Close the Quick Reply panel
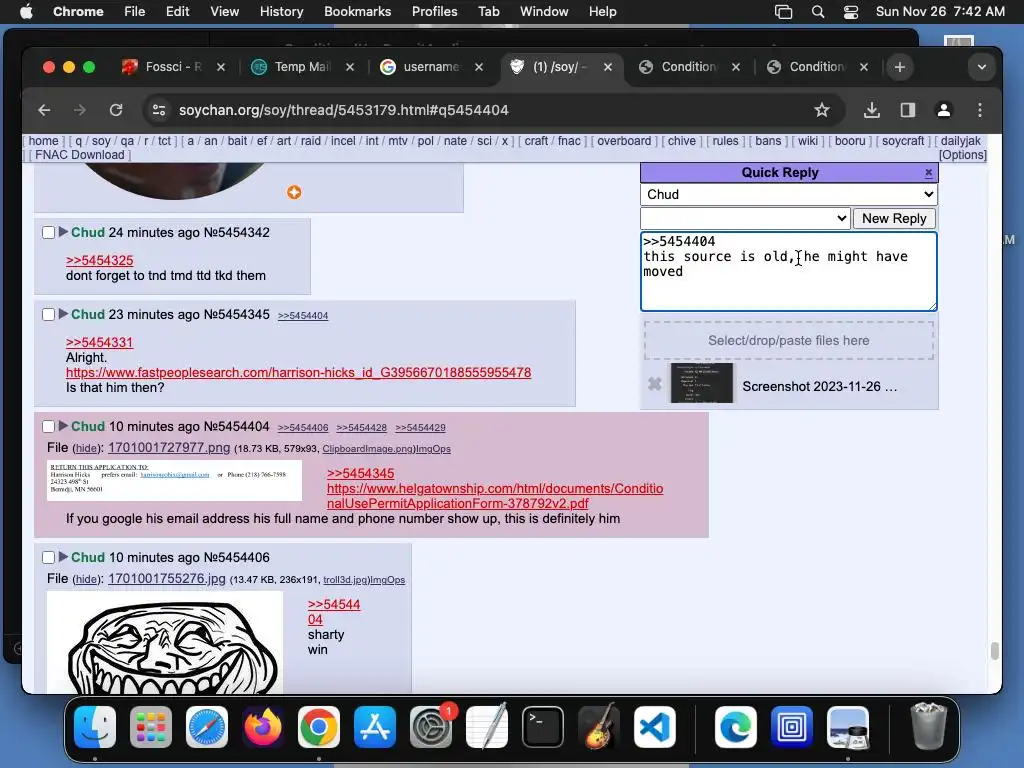Viewport: 1024px width, 768px height. tap(928, 172)
